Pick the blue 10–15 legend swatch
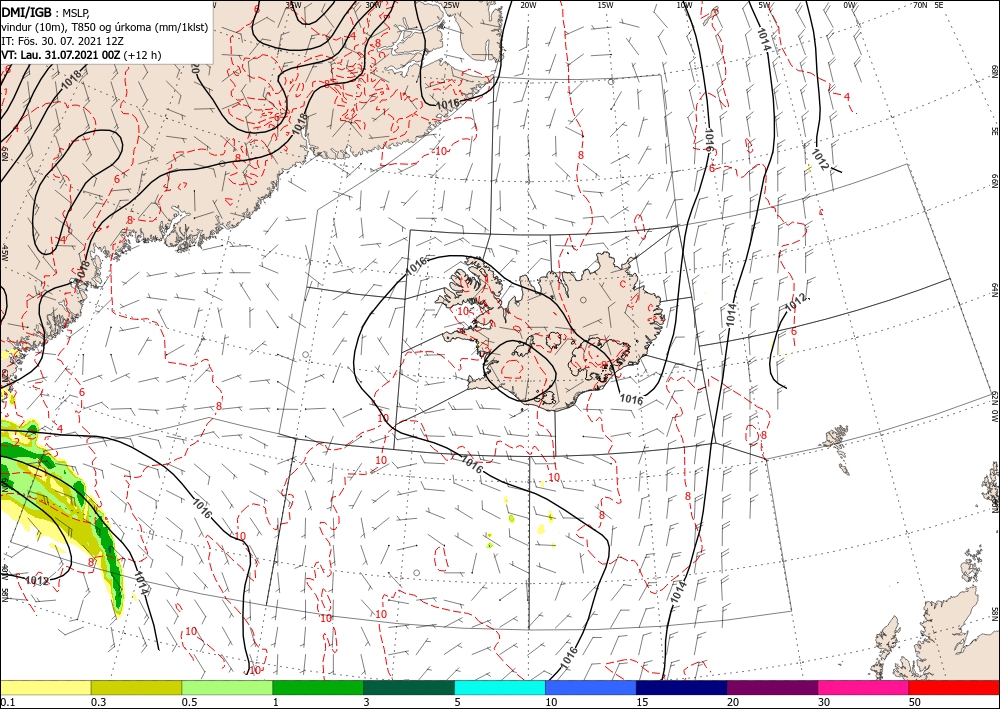This screenshot has height=709, width=1000. tap(591, 687)
